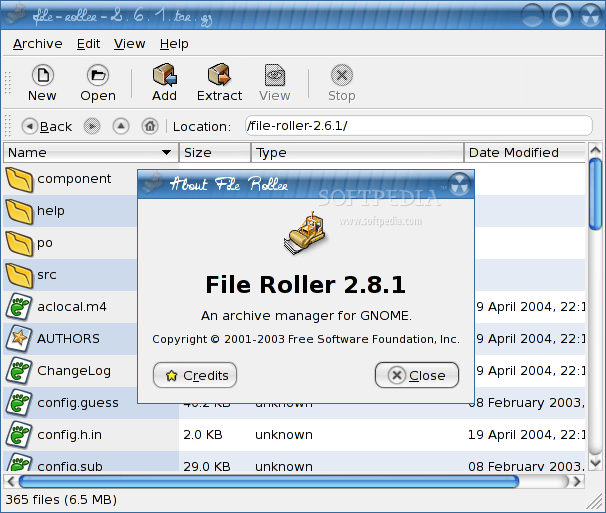Click the config.guess file icon
606x513 pixels.
tap(19, 403)
